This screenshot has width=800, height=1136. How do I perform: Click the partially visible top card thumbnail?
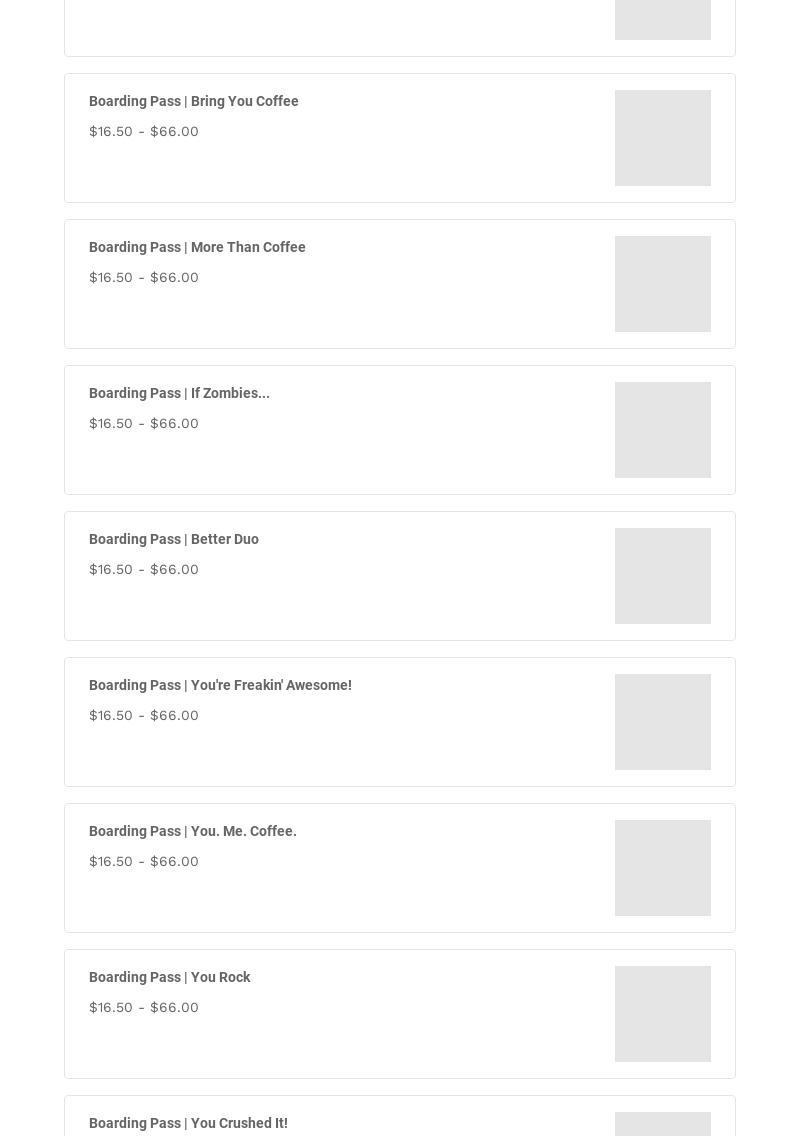663,20
